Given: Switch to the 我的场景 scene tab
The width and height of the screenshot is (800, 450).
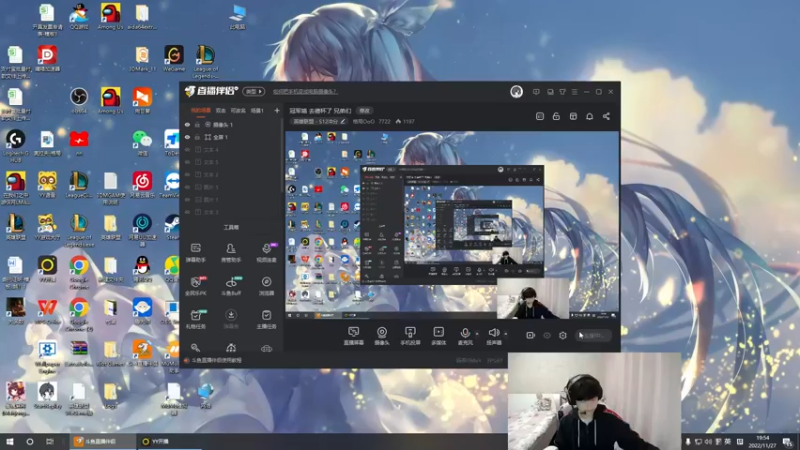Looking at the screenshot, I should pyautogui.click(x=201, y=110).
